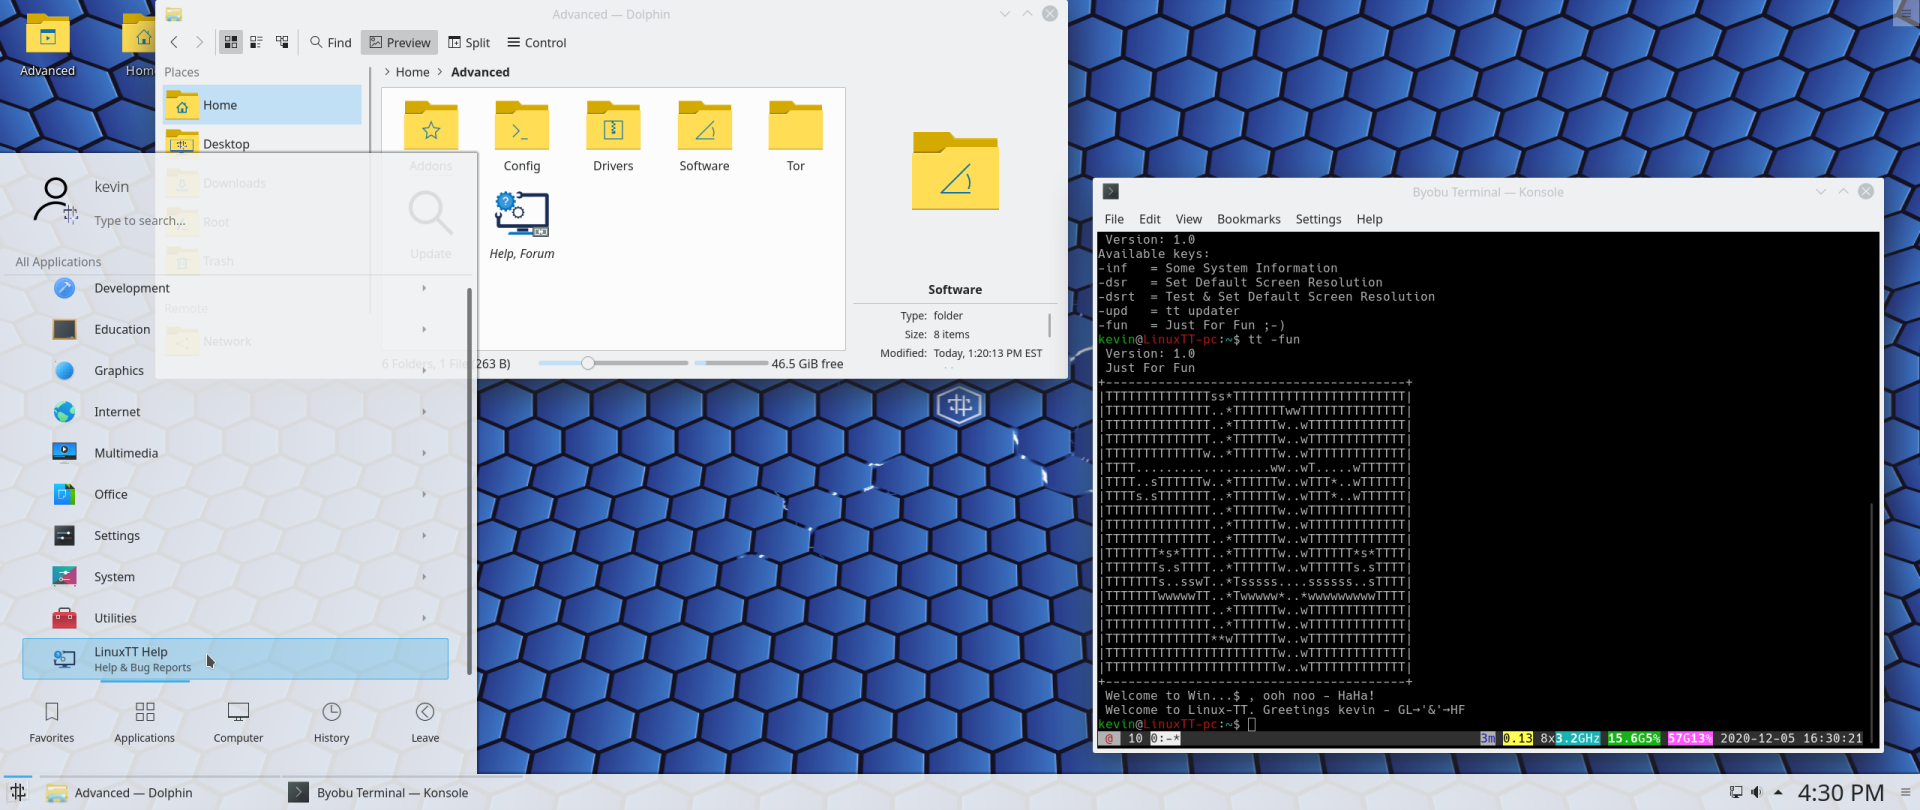Expand the Internet category
Image resolution: width=1920 pixels, height=810 pixels.
pos(236,412)
